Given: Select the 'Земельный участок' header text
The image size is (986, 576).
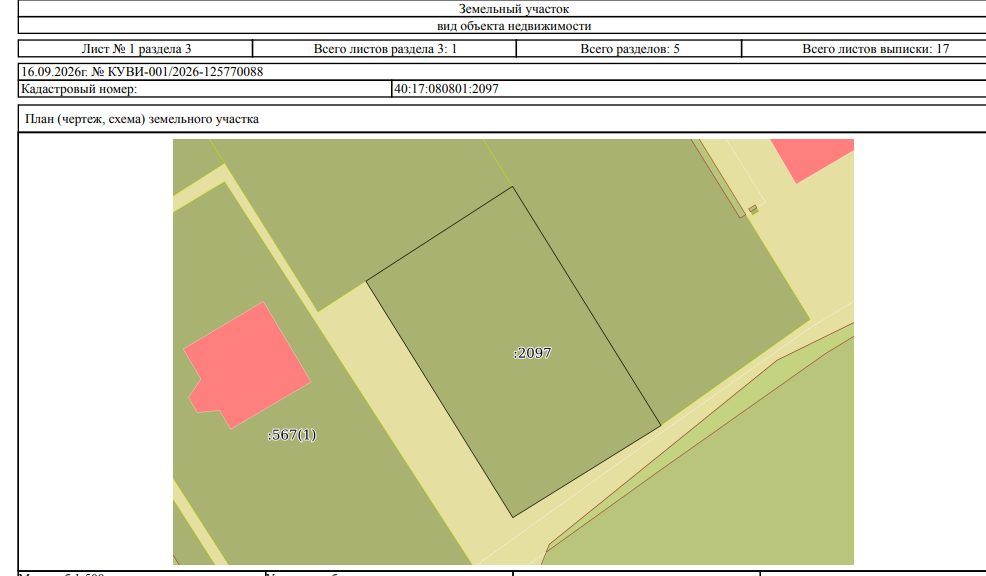Looking at the screenshot, I should 514,9.
